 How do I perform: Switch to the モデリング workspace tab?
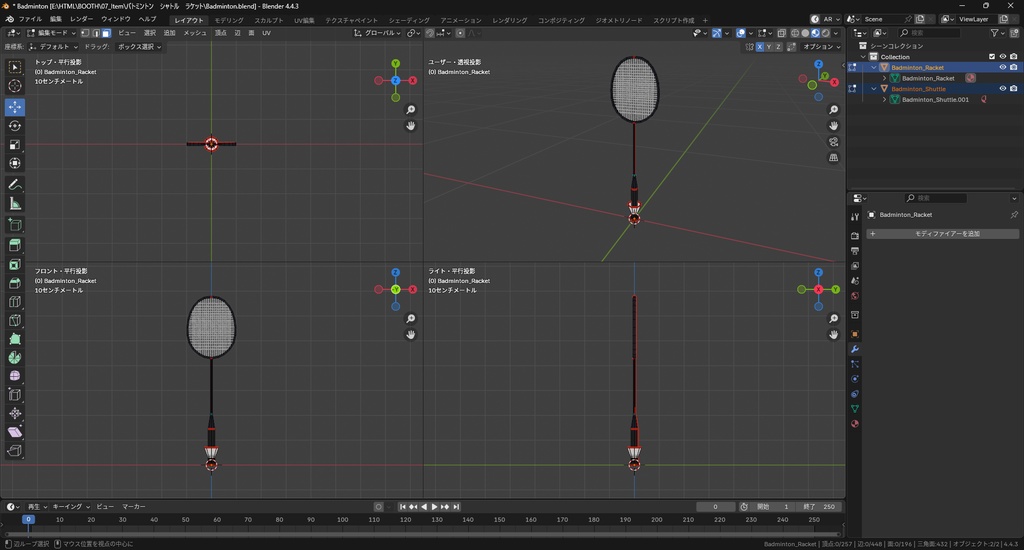click(x=229, y=20)
